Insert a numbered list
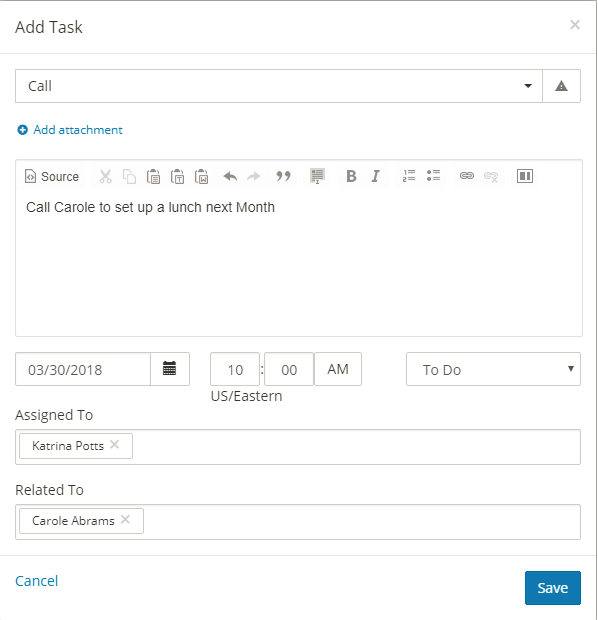The height and width of the screenshot is (620, 598). tap(409, 176)
